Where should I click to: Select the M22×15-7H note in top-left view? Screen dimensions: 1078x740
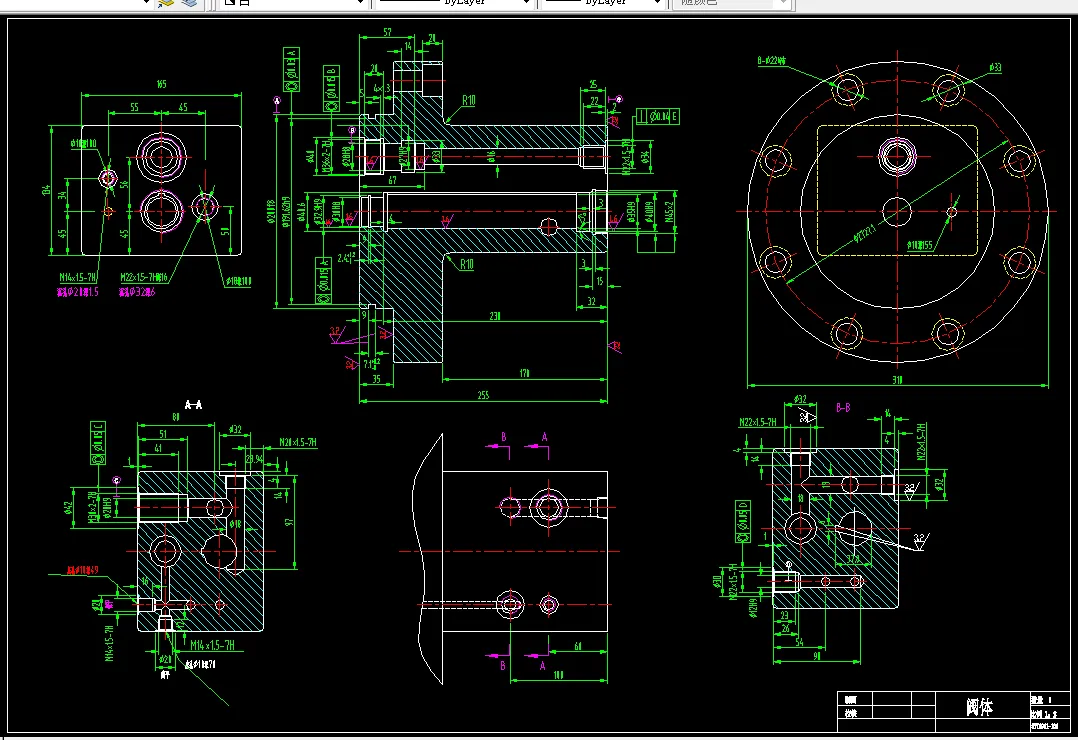pos(144,278)
